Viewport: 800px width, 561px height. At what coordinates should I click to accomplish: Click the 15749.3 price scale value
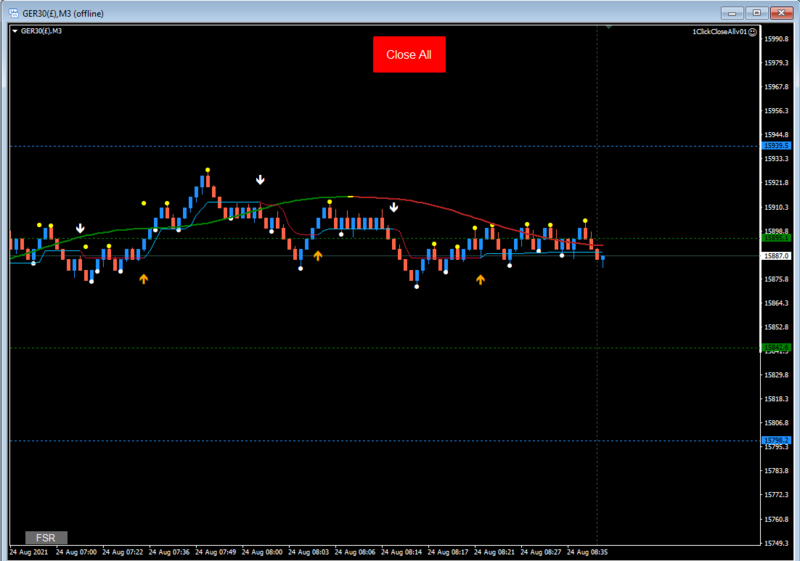[776, 543]
